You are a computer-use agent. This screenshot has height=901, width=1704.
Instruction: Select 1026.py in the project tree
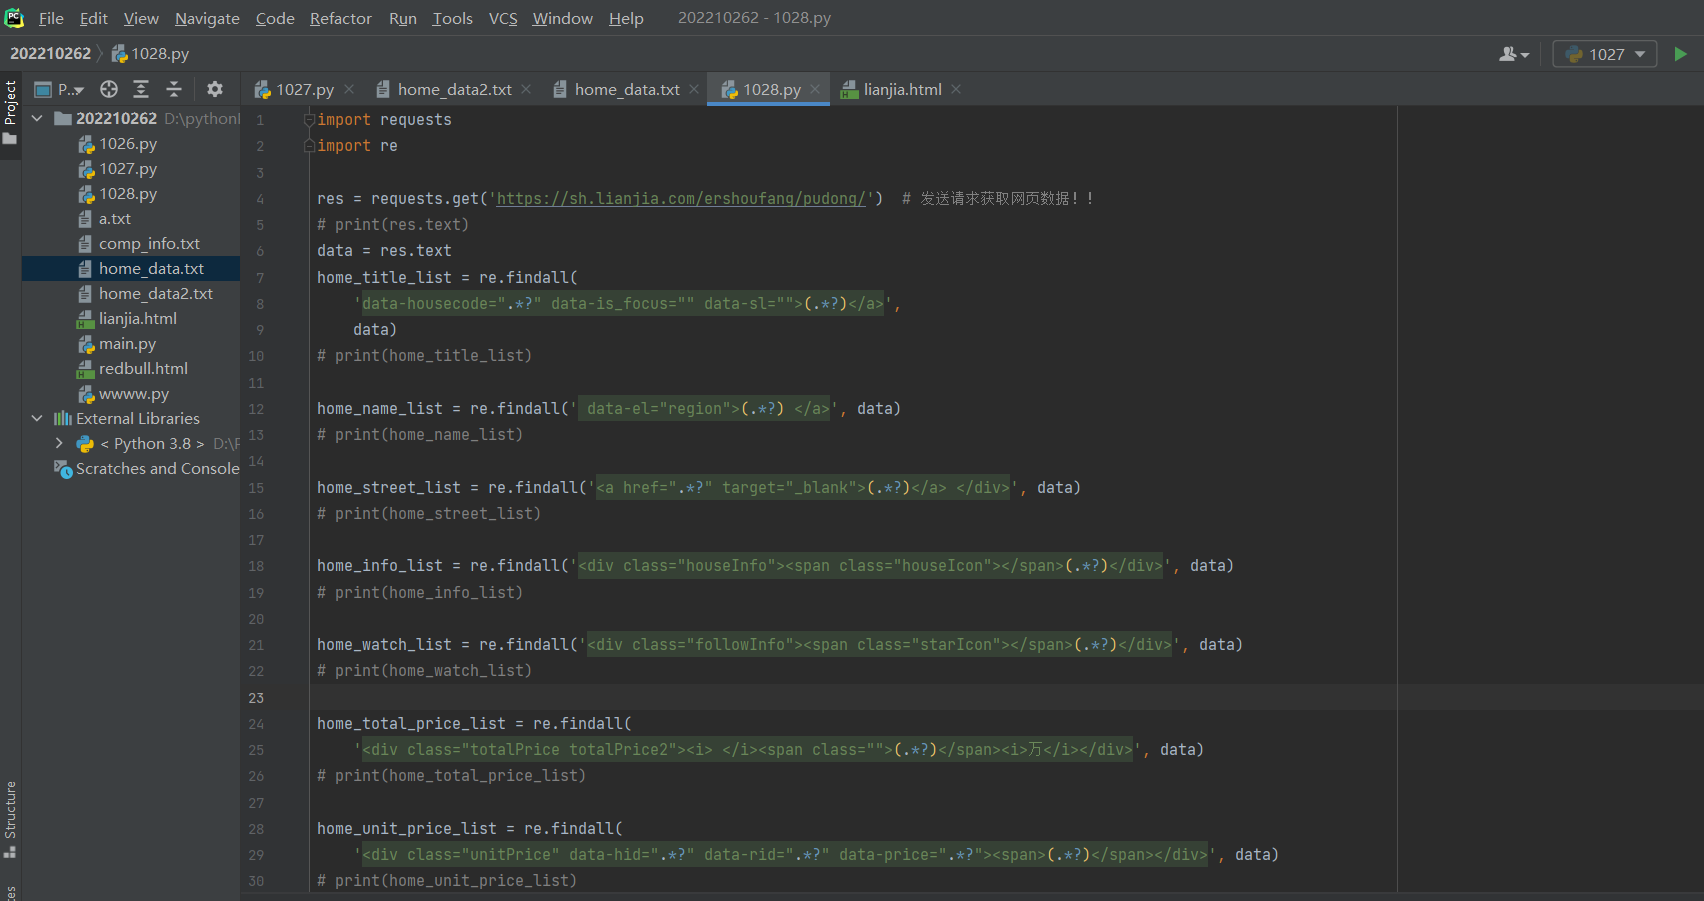[128, 144]
